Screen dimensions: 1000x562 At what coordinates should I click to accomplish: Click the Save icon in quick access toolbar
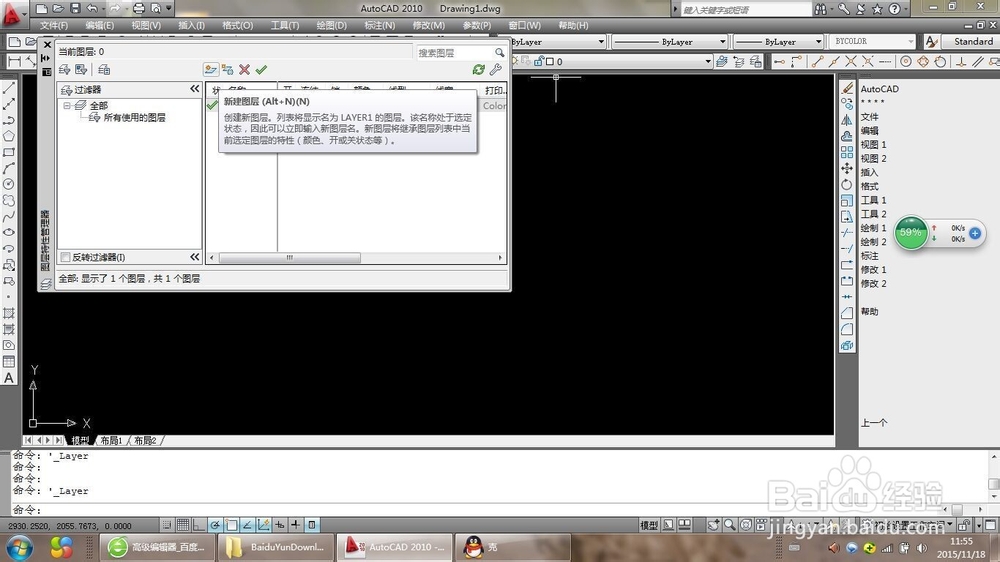[x=75, y=8]
